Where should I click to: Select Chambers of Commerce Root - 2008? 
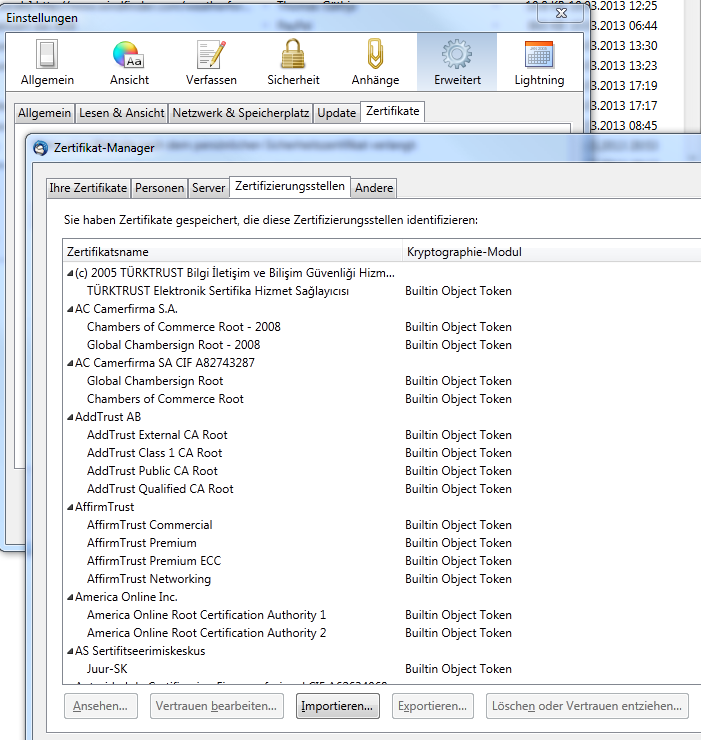tap(184, 327)
